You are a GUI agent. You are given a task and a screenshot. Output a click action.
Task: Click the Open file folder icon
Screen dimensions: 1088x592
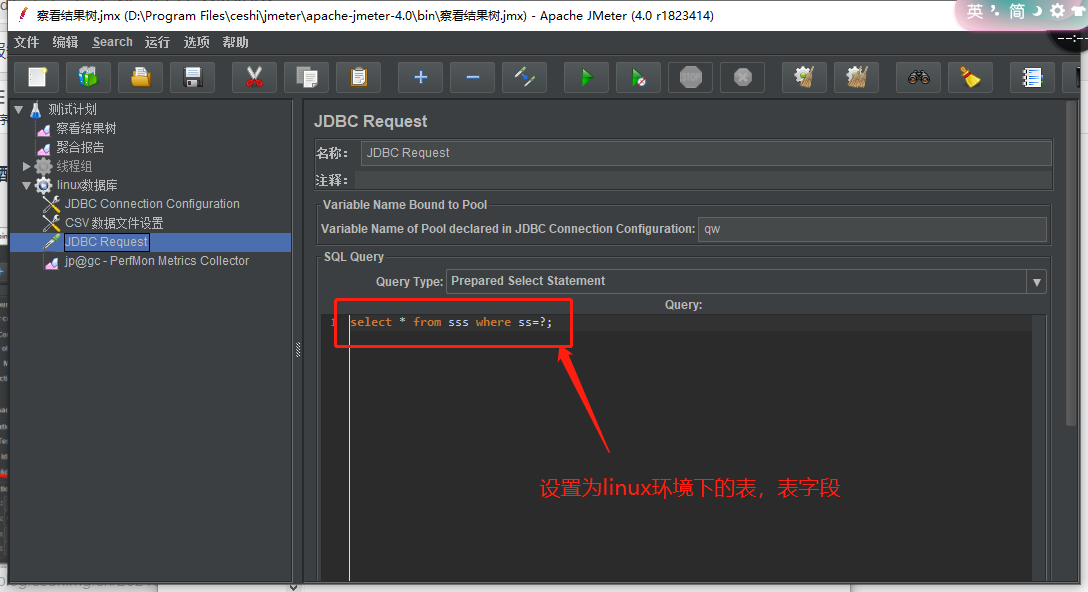(140, 77)
